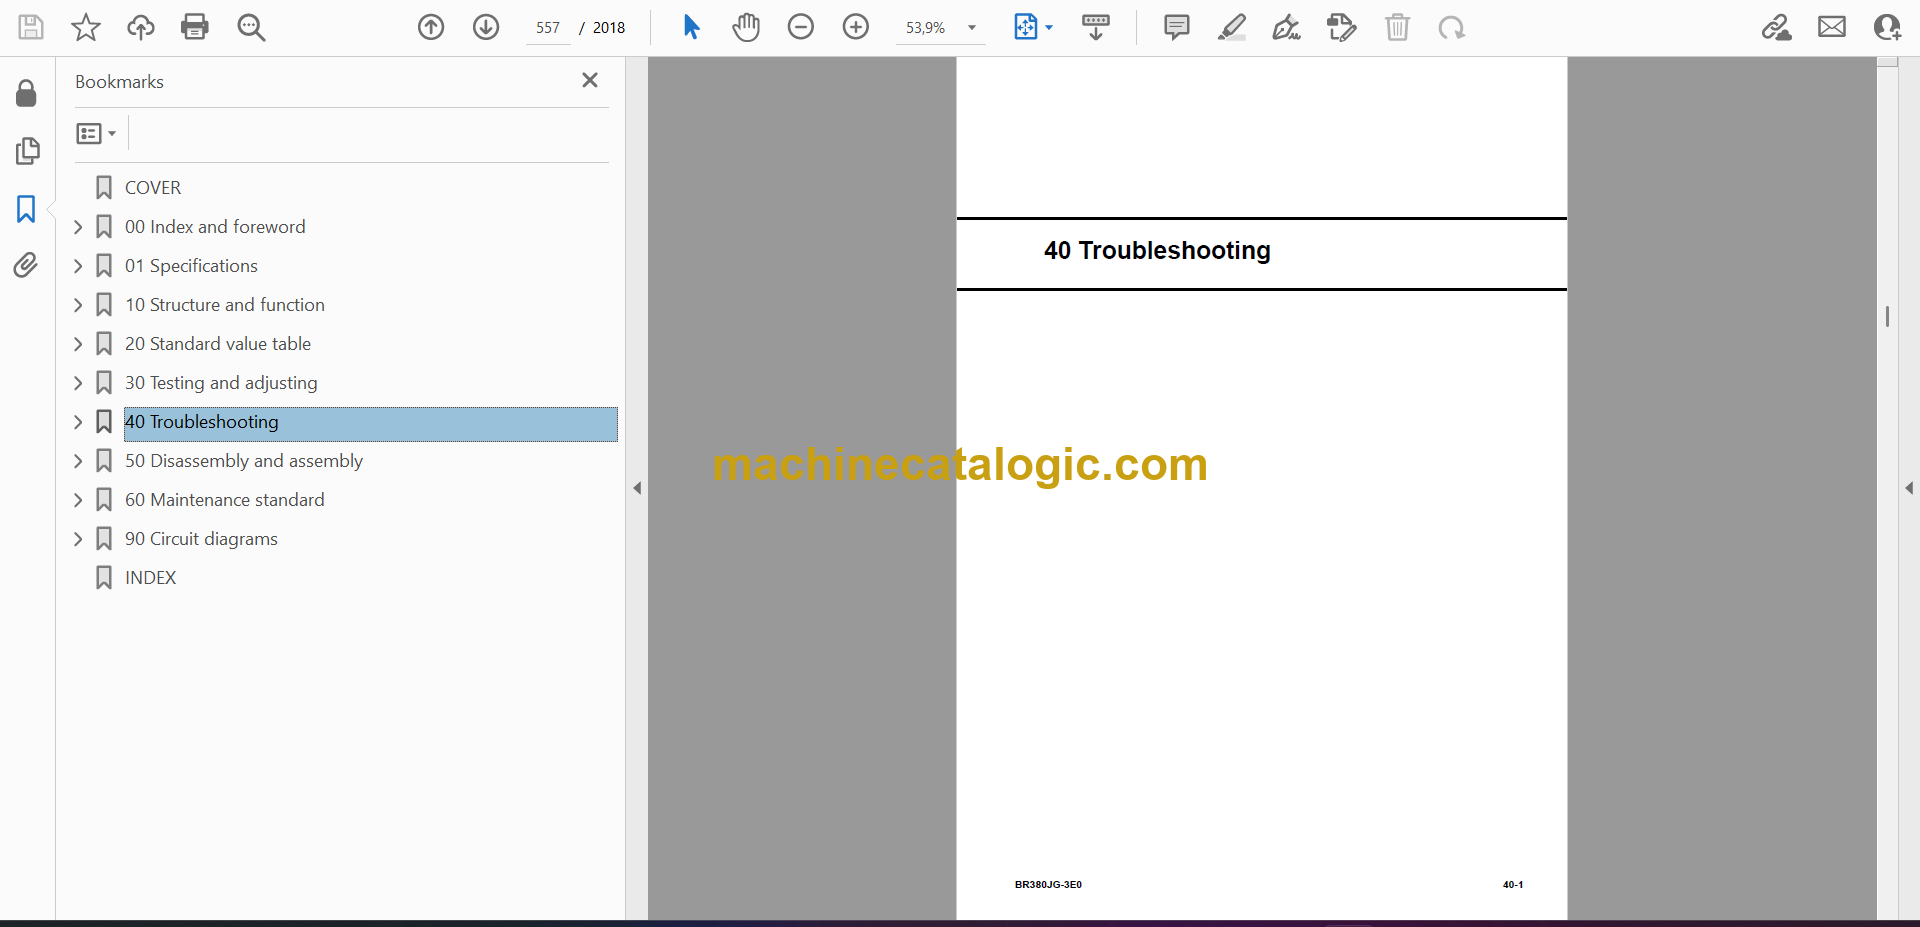This screenshot has width=1920, height=927.
Task: Activate the selection arrow tool
Action: [x=691, y=27]
